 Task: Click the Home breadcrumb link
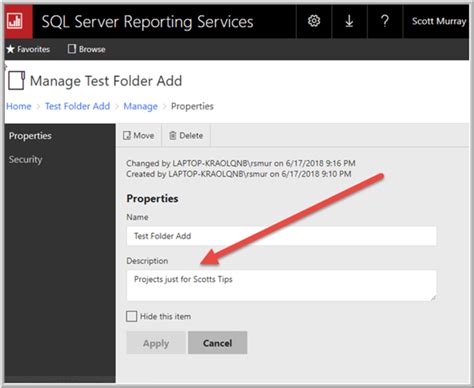pyautogui.click(x=19, y=106)
